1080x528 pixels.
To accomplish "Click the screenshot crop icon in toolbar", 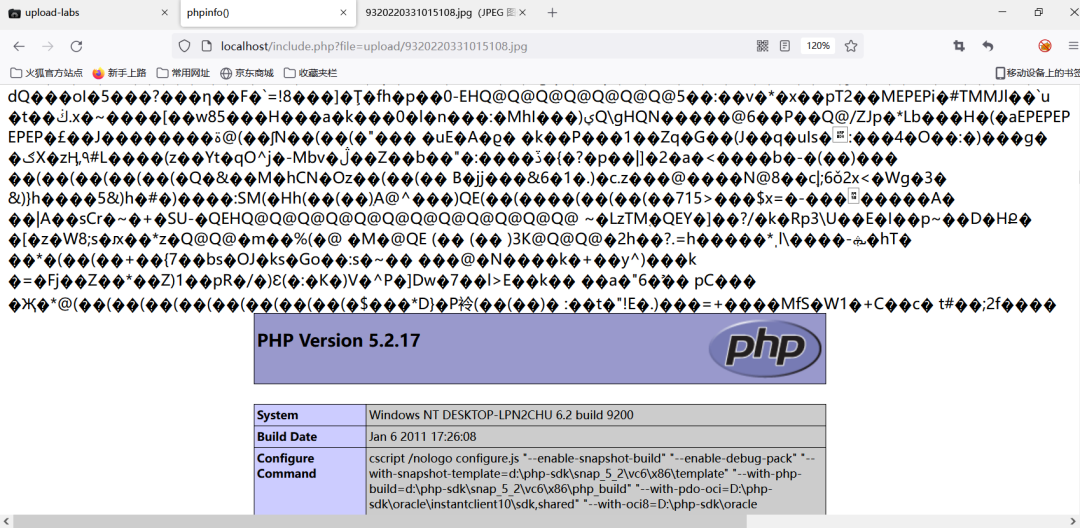I will pyautogui.click(x=959, y=46).
